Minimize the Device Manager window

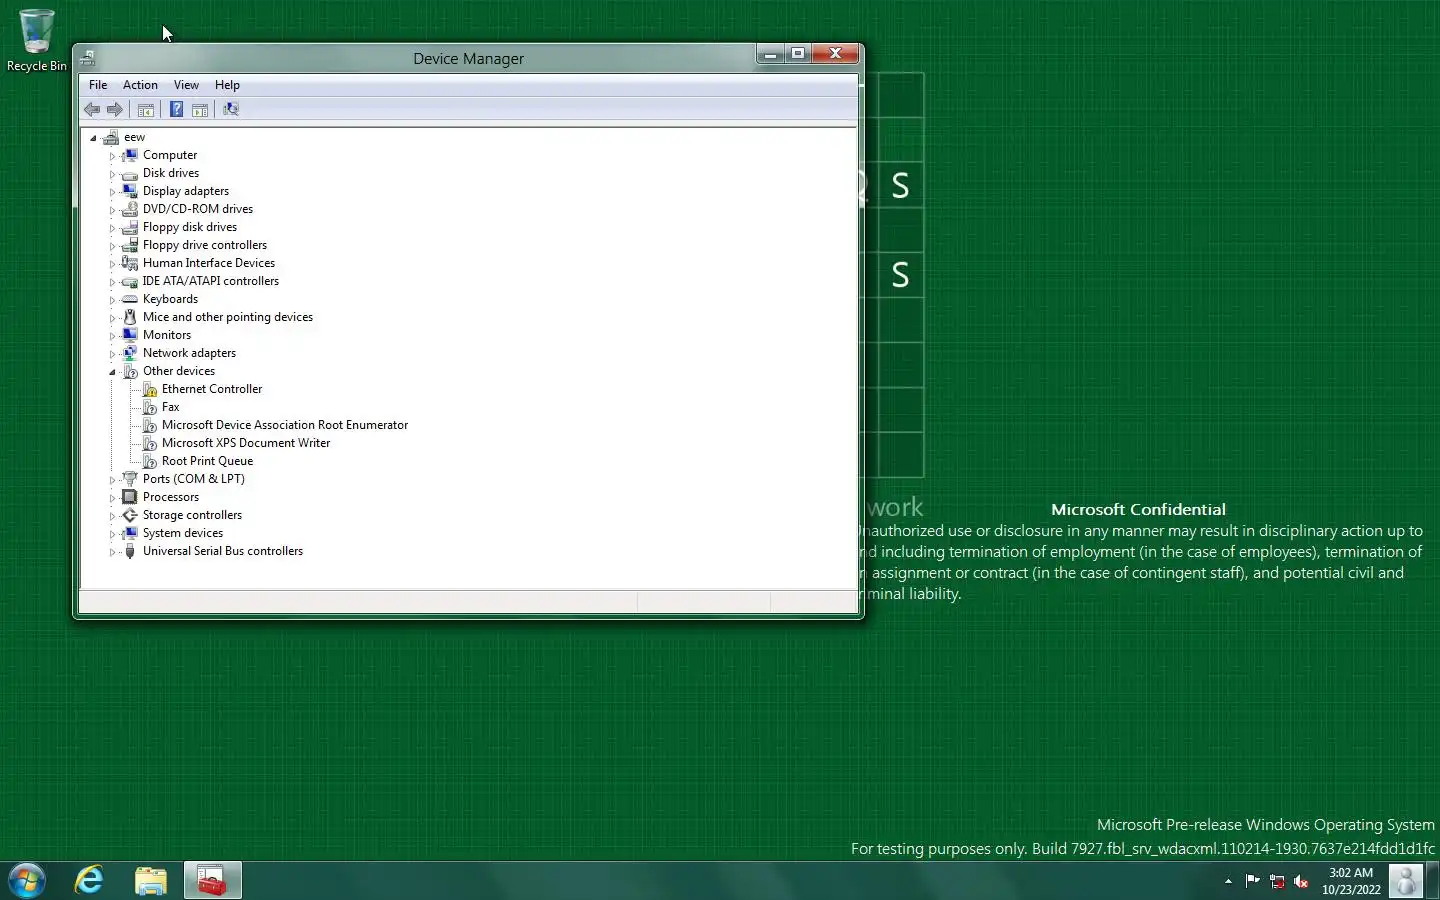click(770, 54)
